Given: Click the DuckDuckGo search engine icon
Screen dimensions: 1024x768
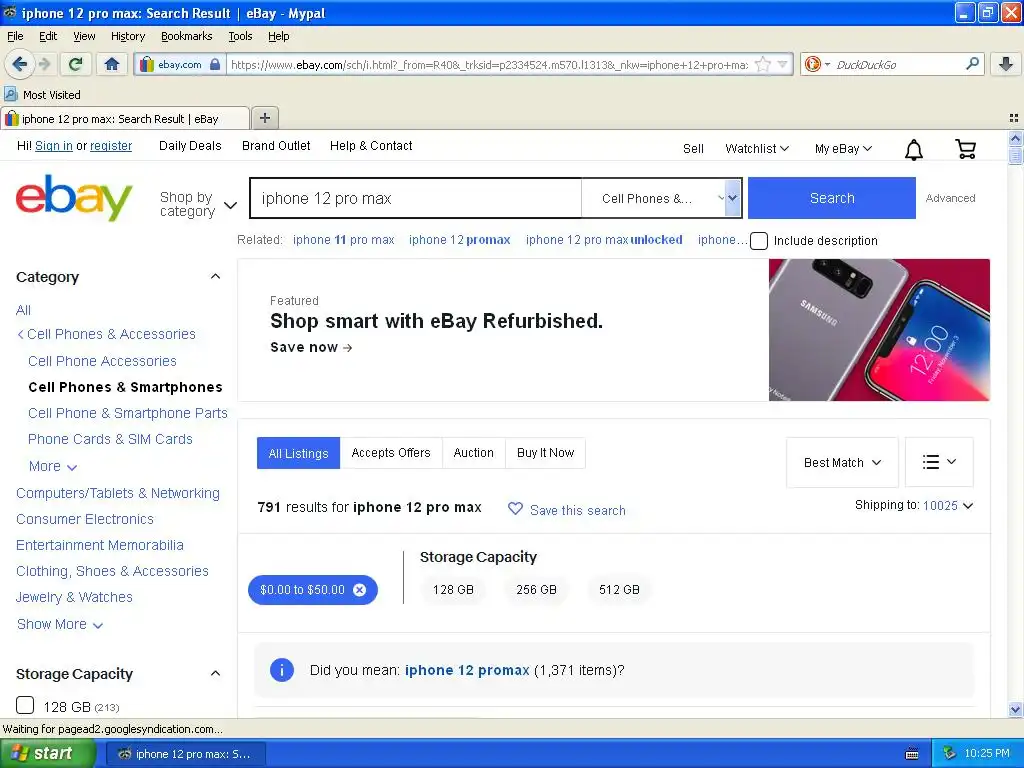Looking at the screenshot, I should tap(812, 64).
